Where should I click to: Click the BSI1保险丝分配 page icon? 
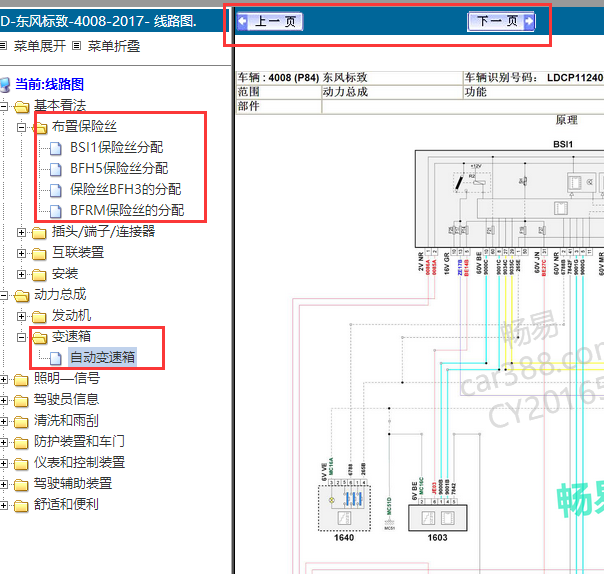56,148
